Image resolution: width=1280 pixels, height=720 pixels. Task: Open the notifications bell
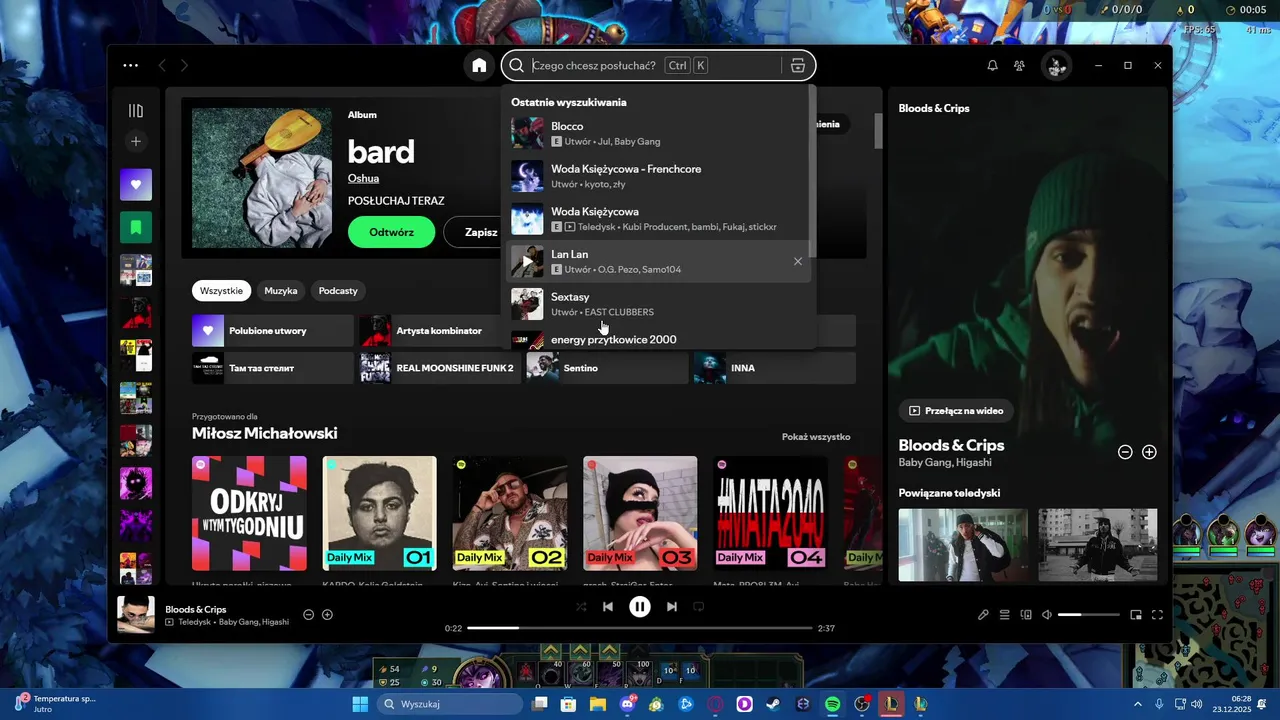[992, 65]
